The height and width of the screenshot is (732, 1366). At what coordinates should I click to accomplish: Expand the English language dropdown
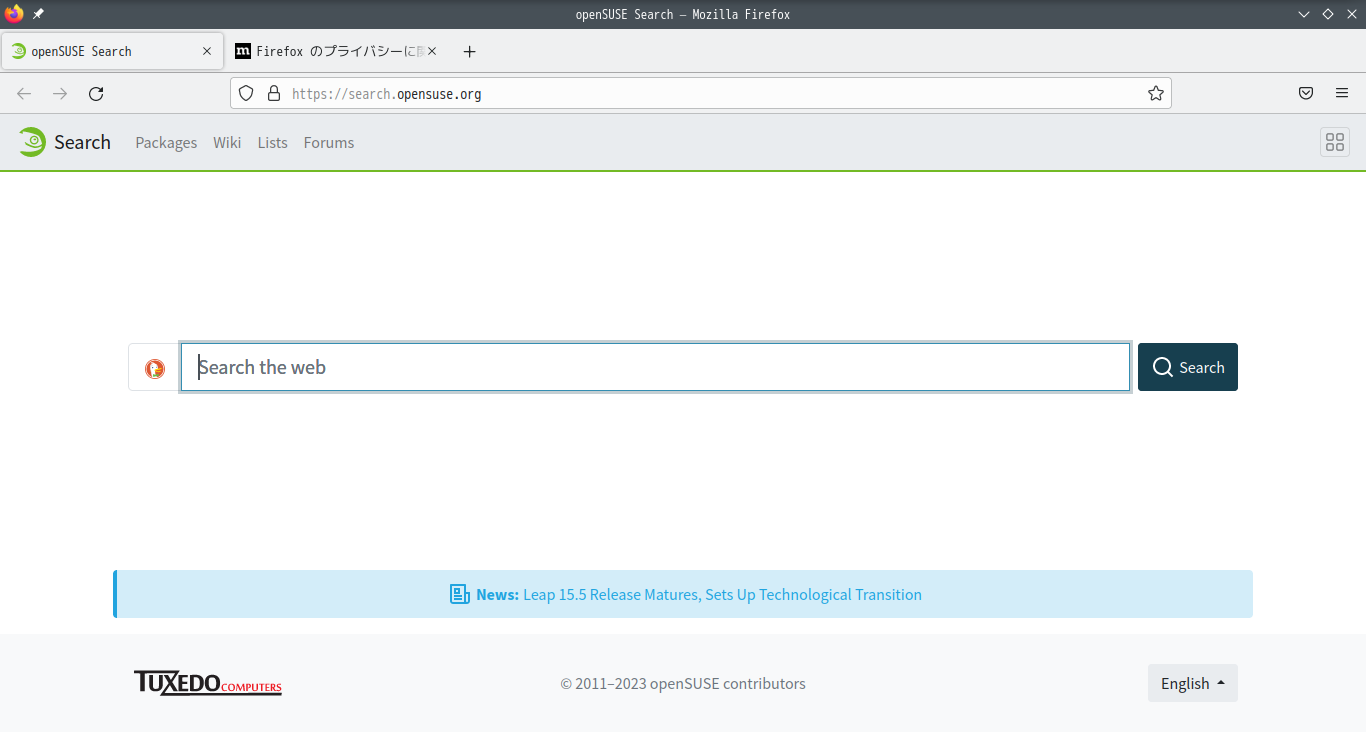click(1193, 683)
